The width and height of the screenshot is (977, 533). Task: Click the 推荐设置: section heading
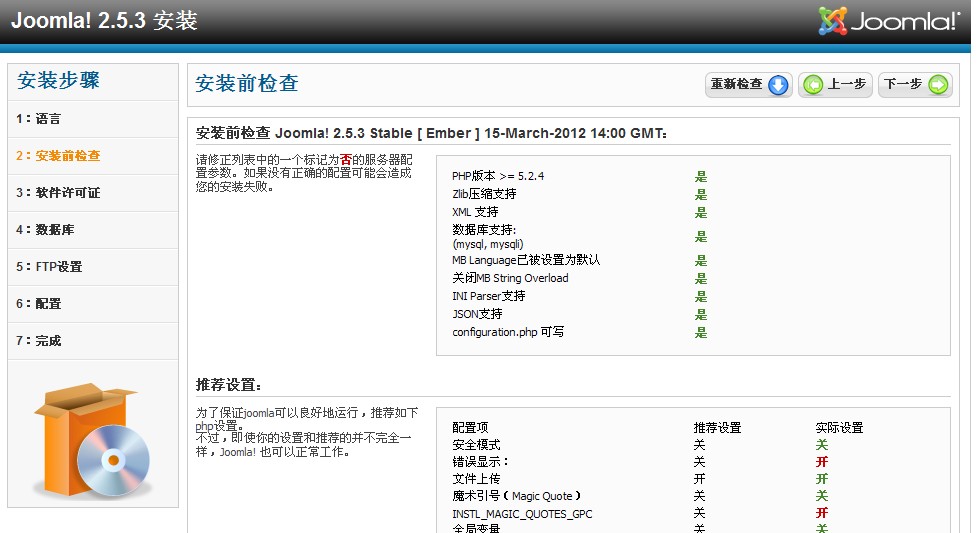click(x=229, y=385)
